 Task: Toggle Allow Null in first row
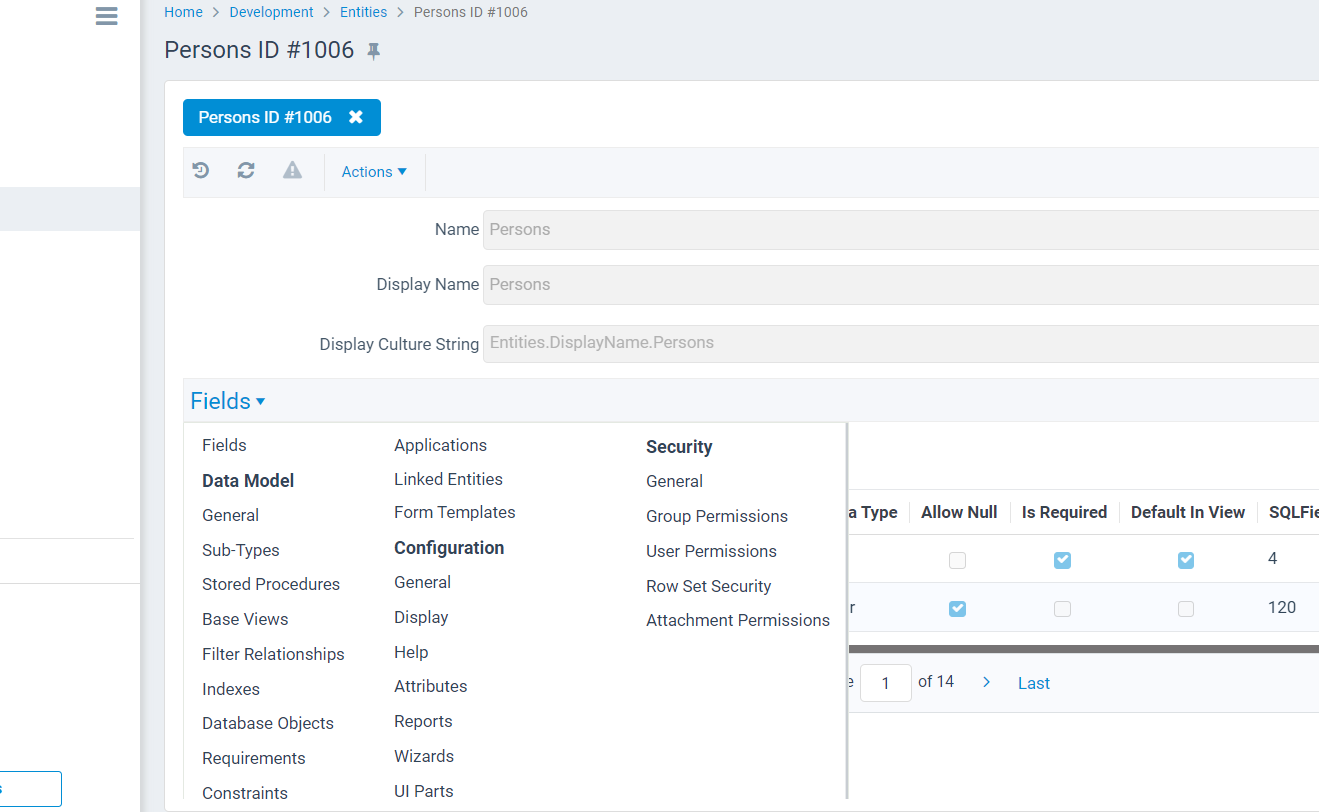click(x=958, y=560)
